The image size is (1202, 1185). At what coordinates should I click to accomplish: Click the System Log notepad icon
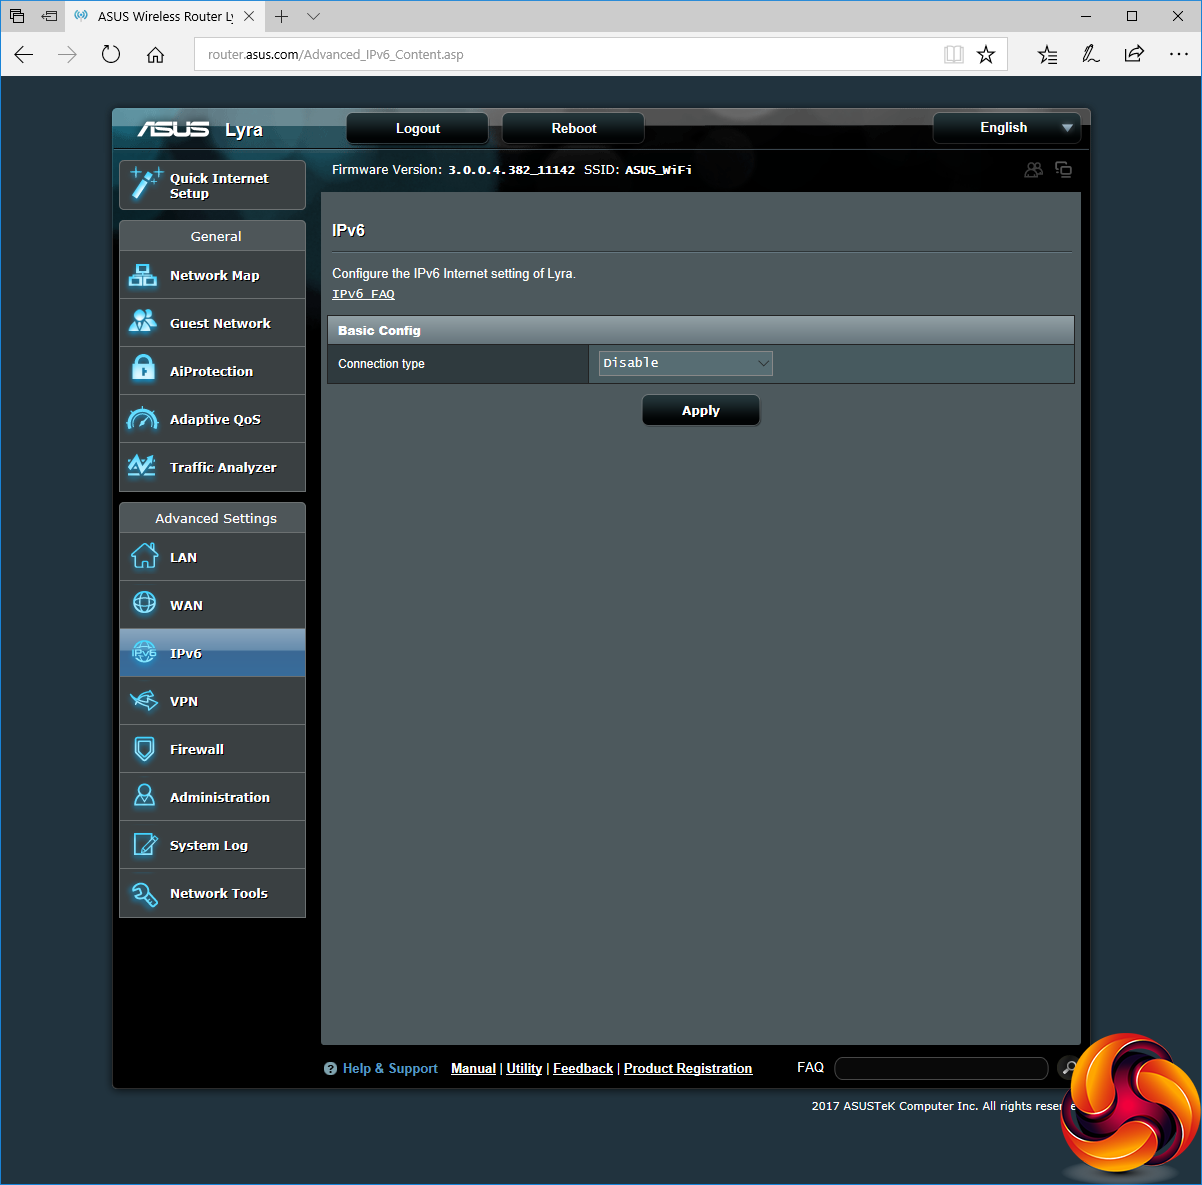point(145,844)
